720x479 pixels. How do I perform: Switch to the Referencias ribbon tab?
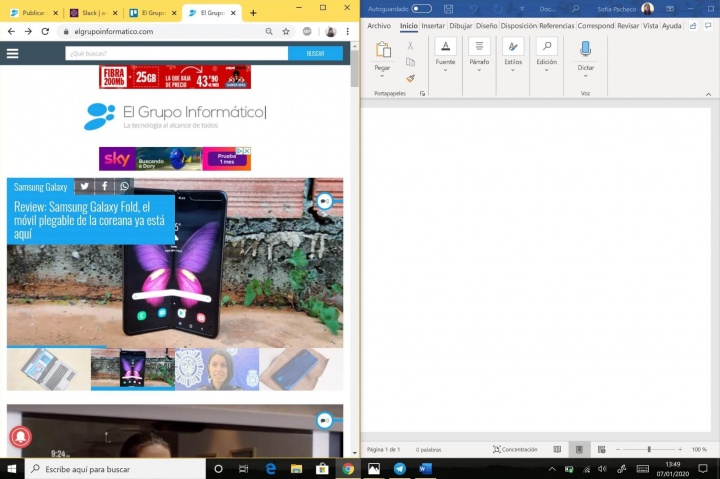pos(557,26)
